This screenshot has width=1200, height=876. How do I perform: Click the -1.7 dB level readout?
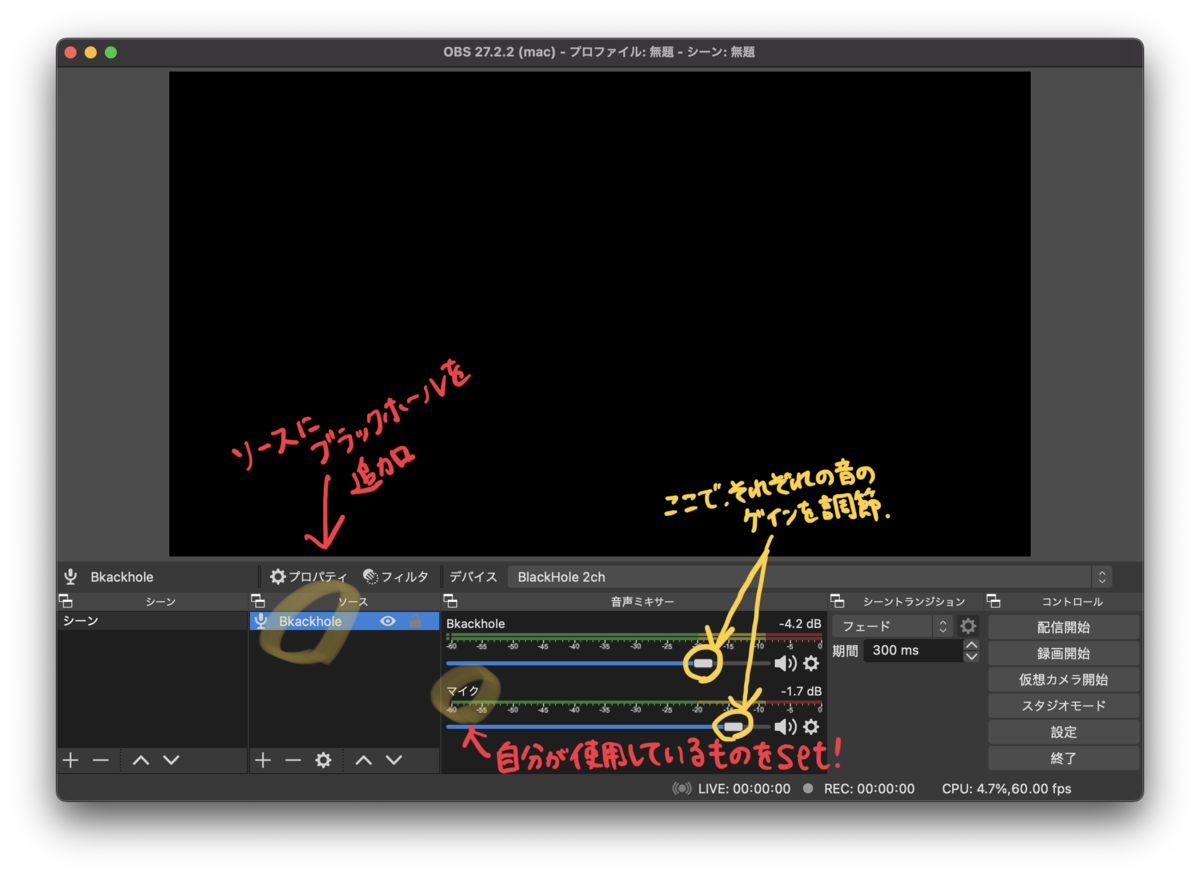(800, 691)
